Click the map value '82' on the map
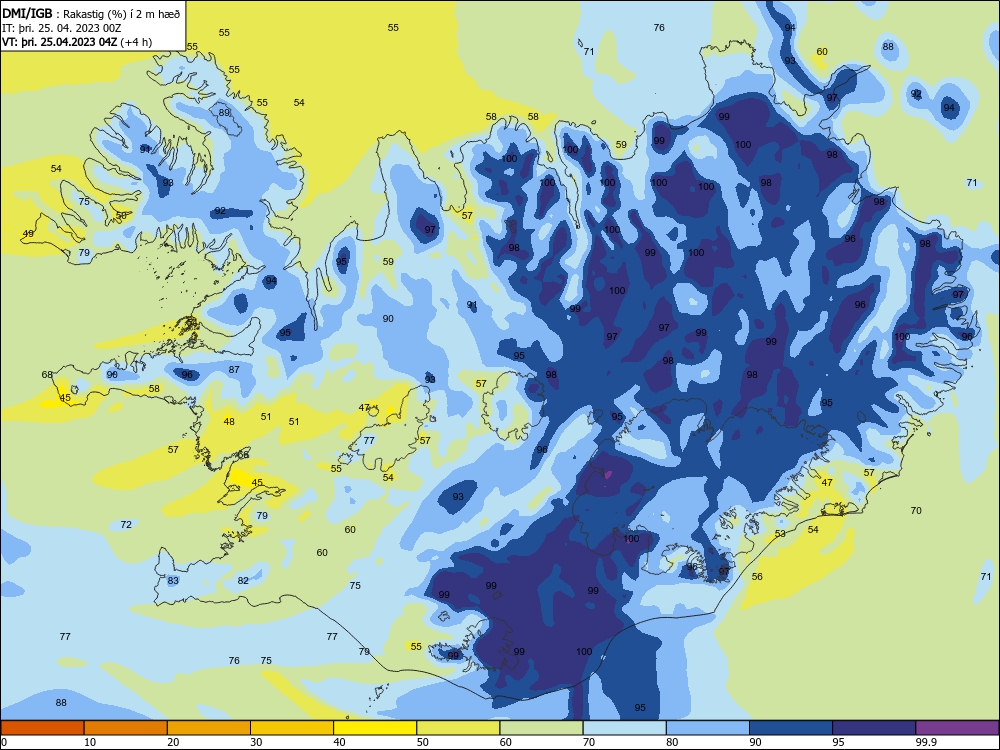 coord(243,580)
